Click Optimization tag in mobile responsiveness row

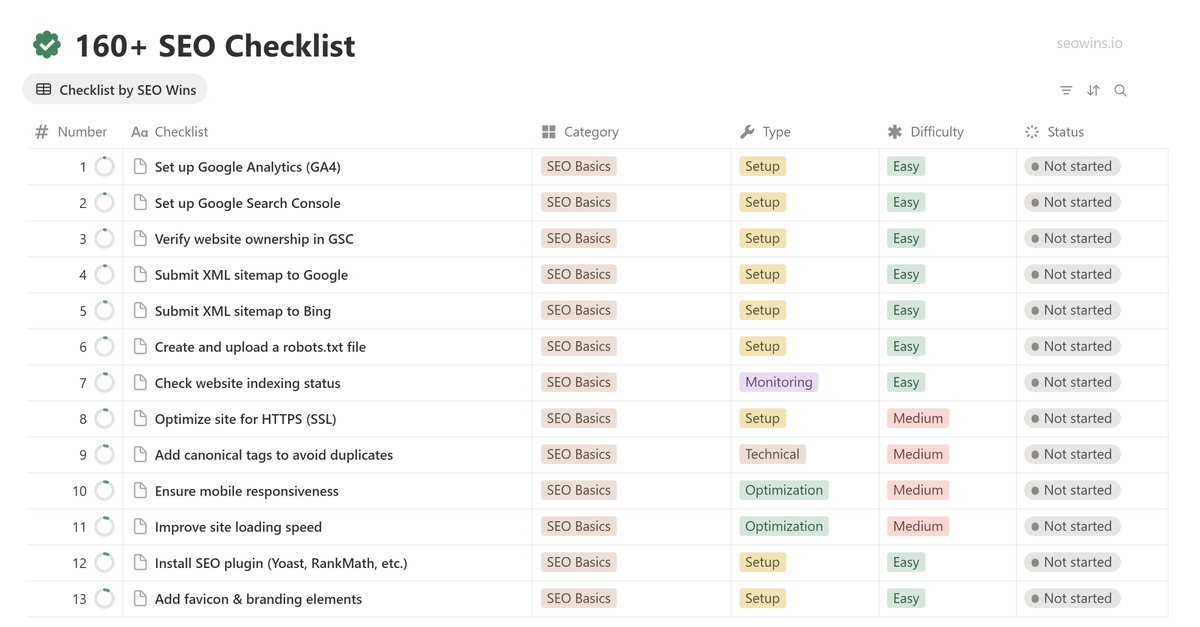click(x=784, y=490)
